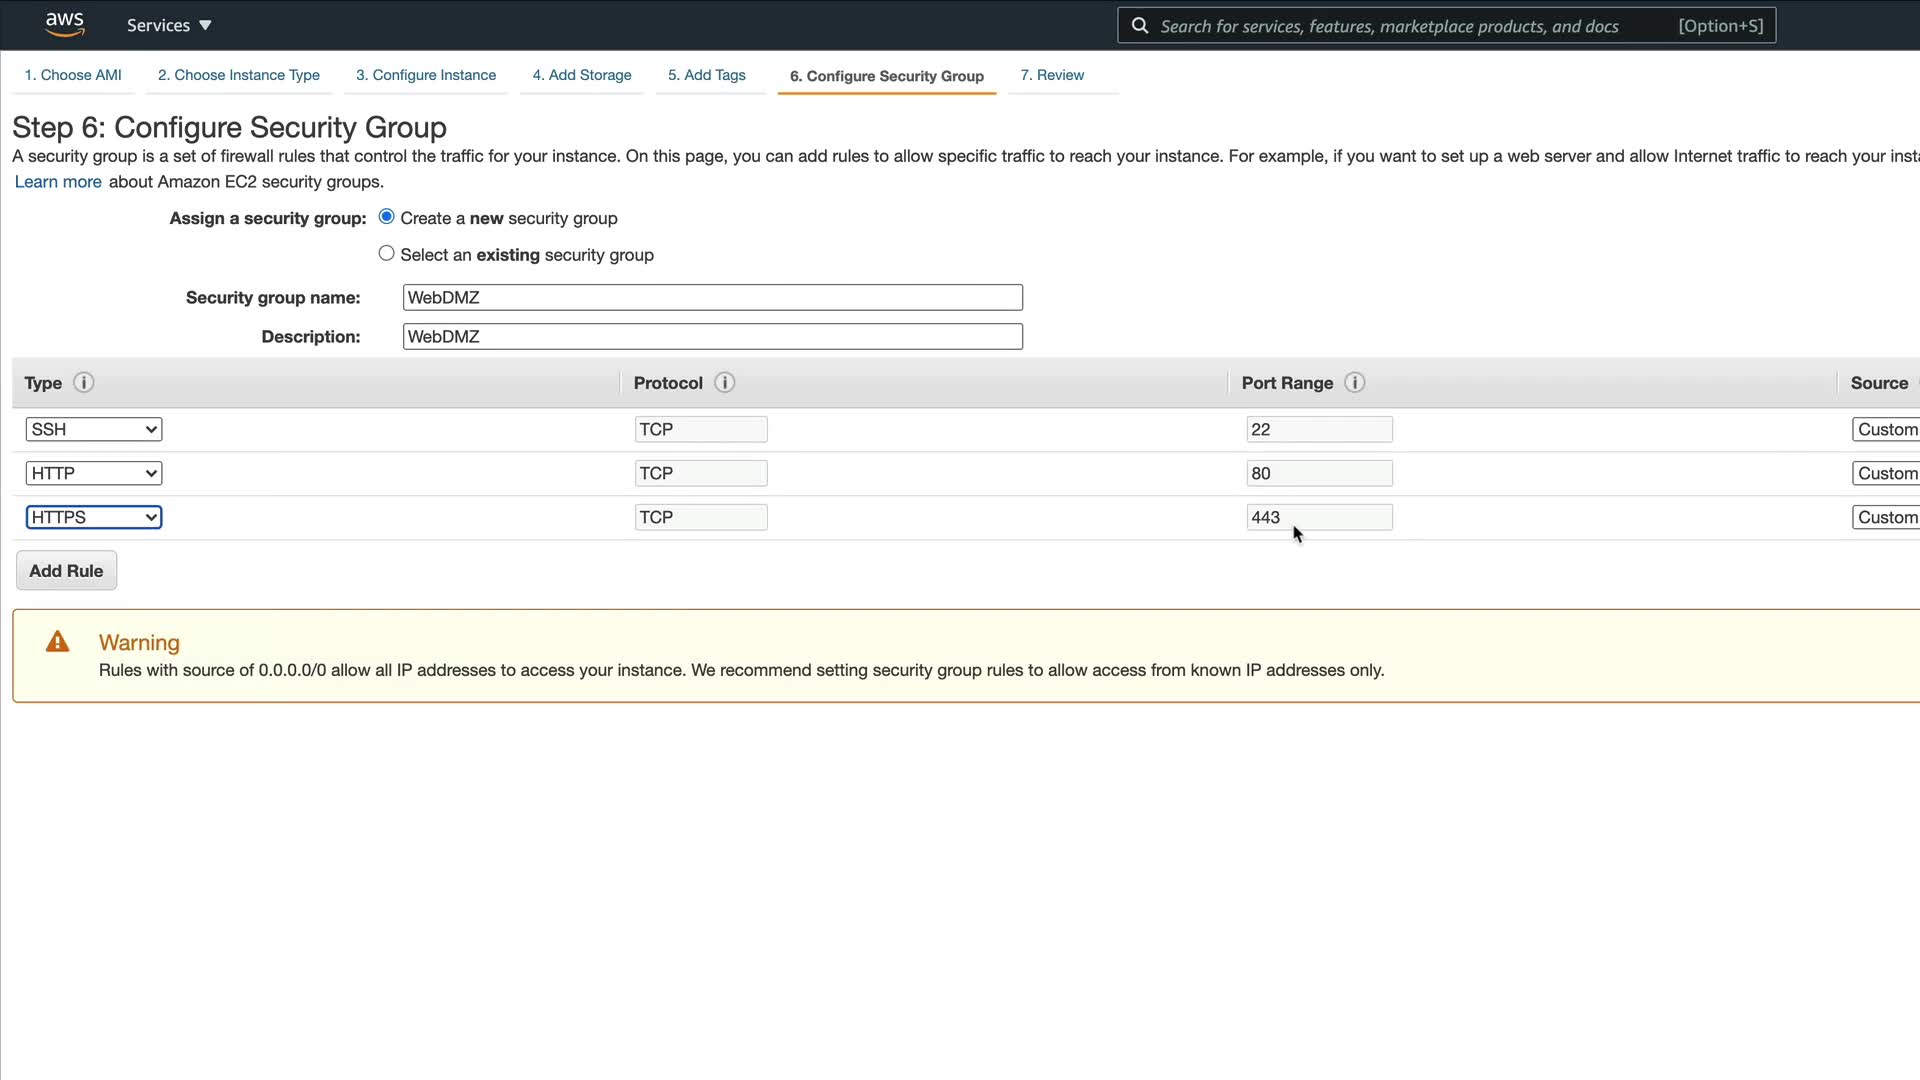Click the Type column info icon
The width and height of the screenshot is (1920, 1080).
coord(84,383)
